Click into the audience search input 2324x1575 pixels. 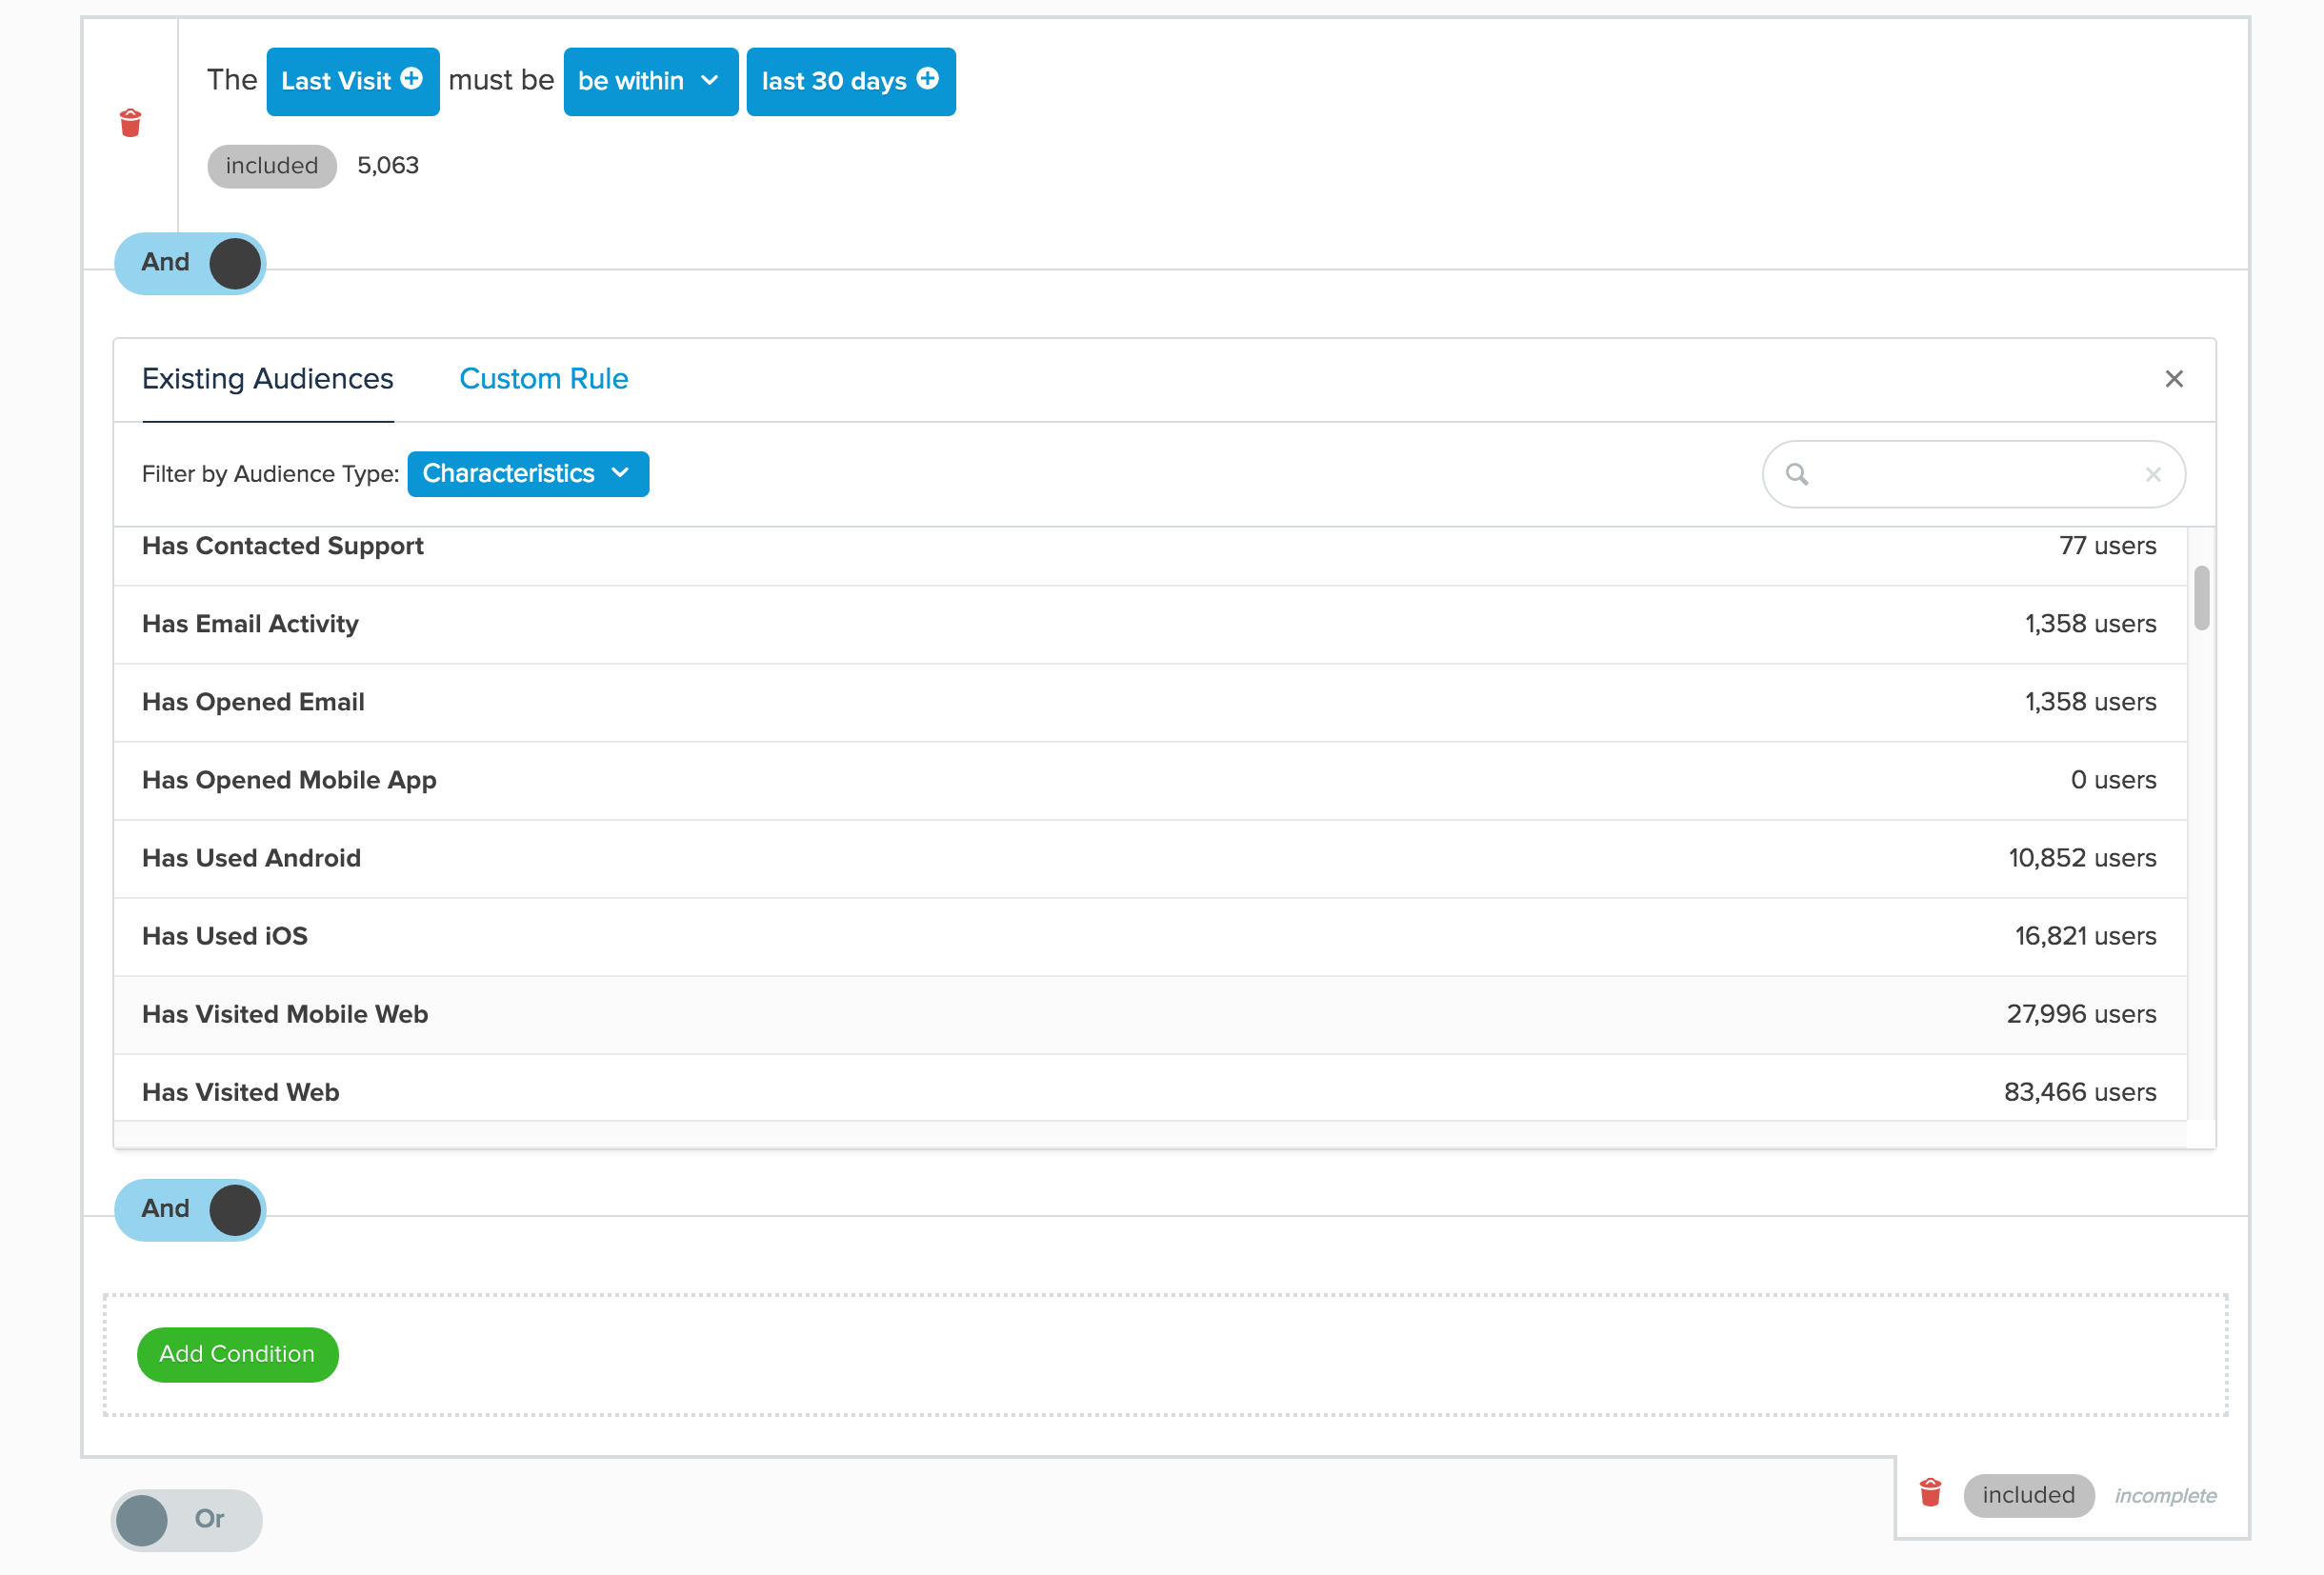1974,474
